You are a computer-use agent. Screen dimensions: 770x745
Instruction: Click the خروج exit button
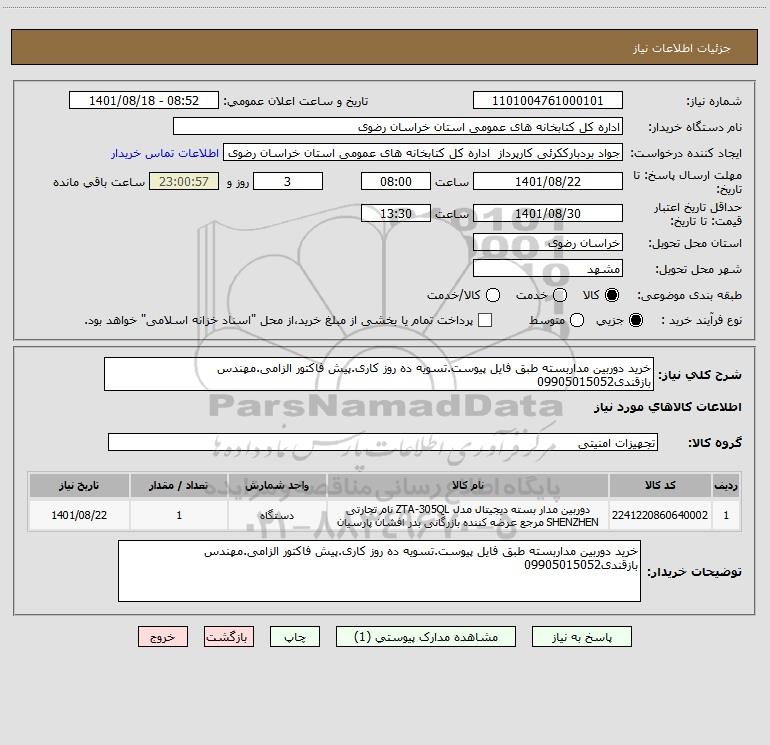click(163, 636)
